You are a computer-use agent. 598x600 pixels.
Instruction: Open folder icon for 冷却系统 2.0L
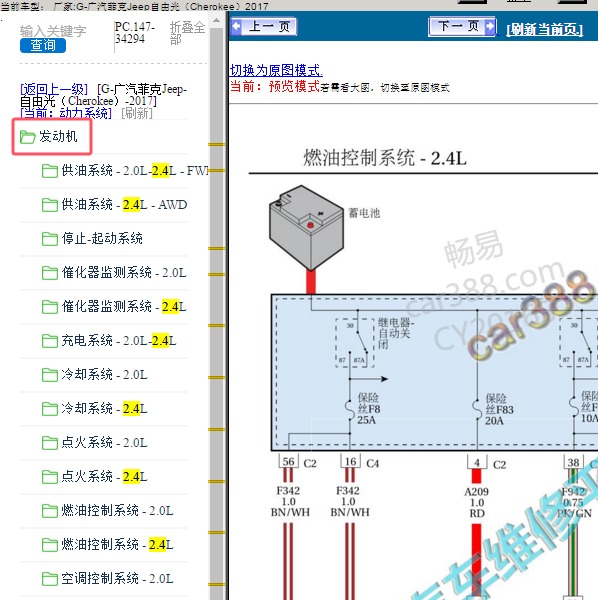[x=50, y=375]
